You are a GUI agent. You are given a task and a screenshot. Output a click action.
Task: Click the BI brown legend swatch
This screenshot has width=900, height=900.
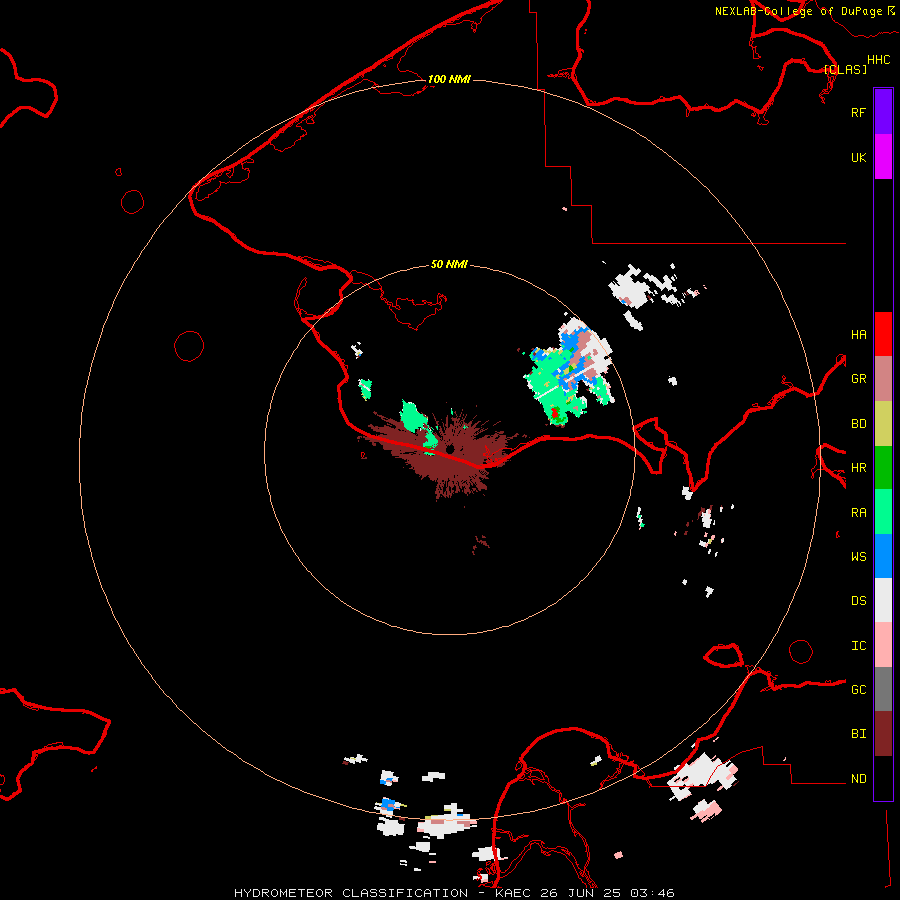[x=883, y=734]
